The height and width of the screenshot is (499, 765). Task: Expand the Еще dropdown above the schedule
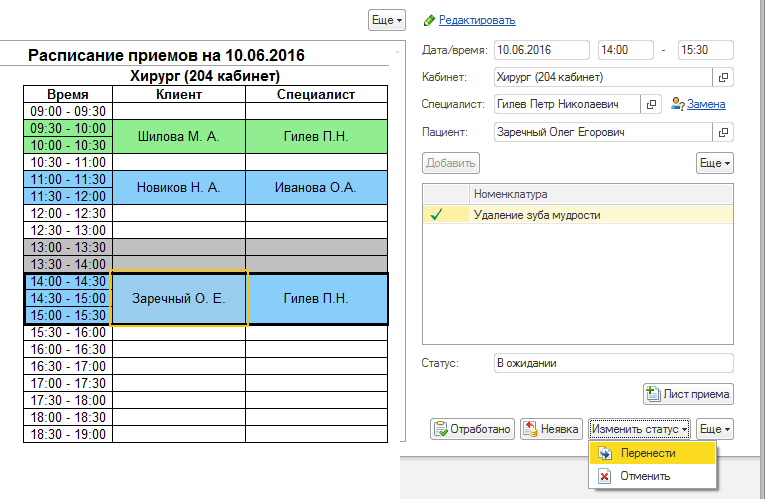tap(387, 20)
